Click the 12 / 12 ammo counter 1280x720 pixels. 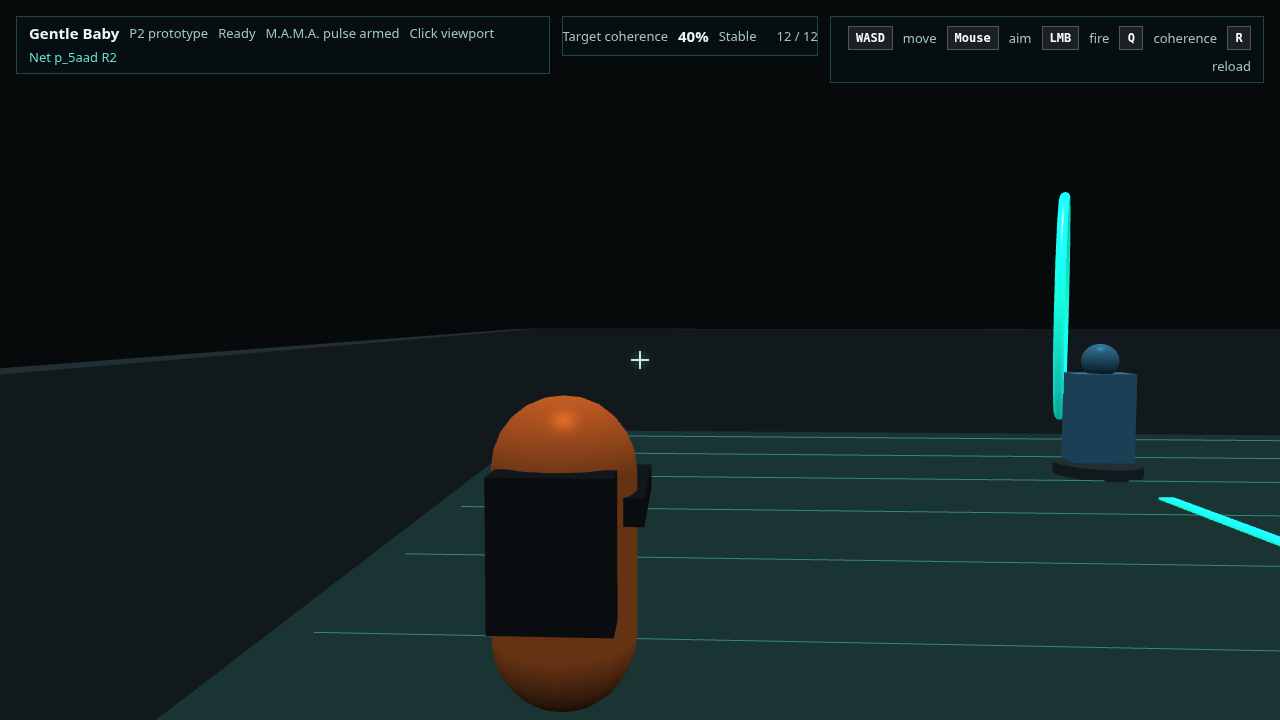[x=797, y=37]
